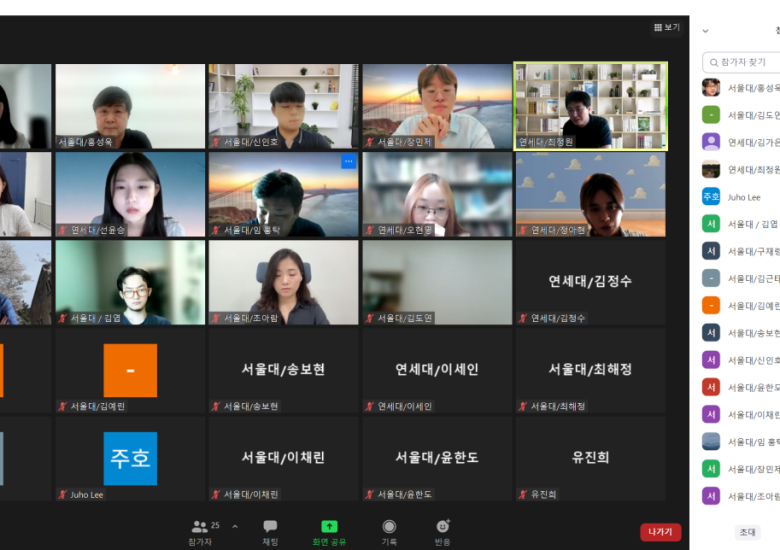Screen dimensions: 780x550
Task: Start 화면 공유 screen sharing
Action: pos(329,526)
